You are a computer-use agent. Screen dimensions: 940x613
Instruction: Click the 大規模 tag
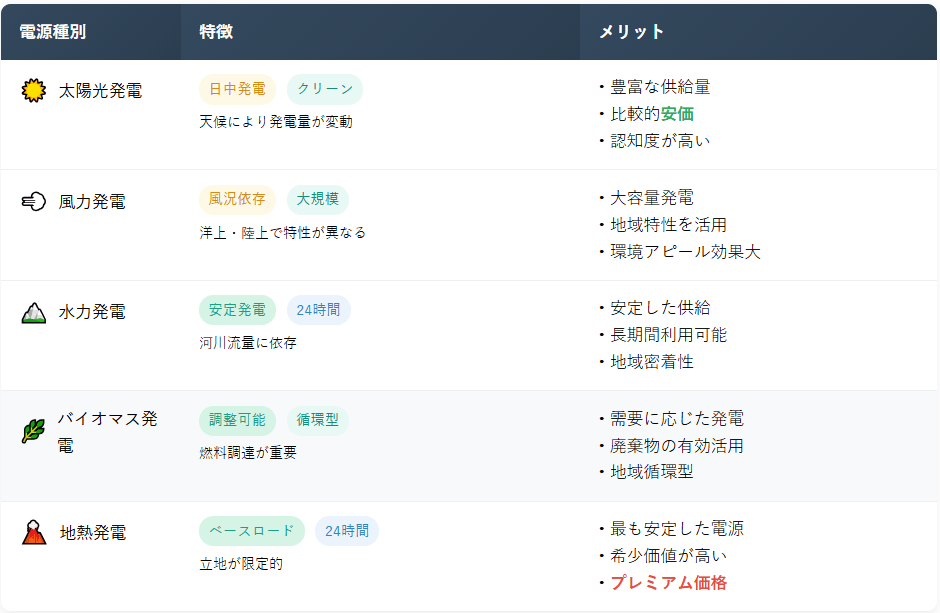(317, 199)
